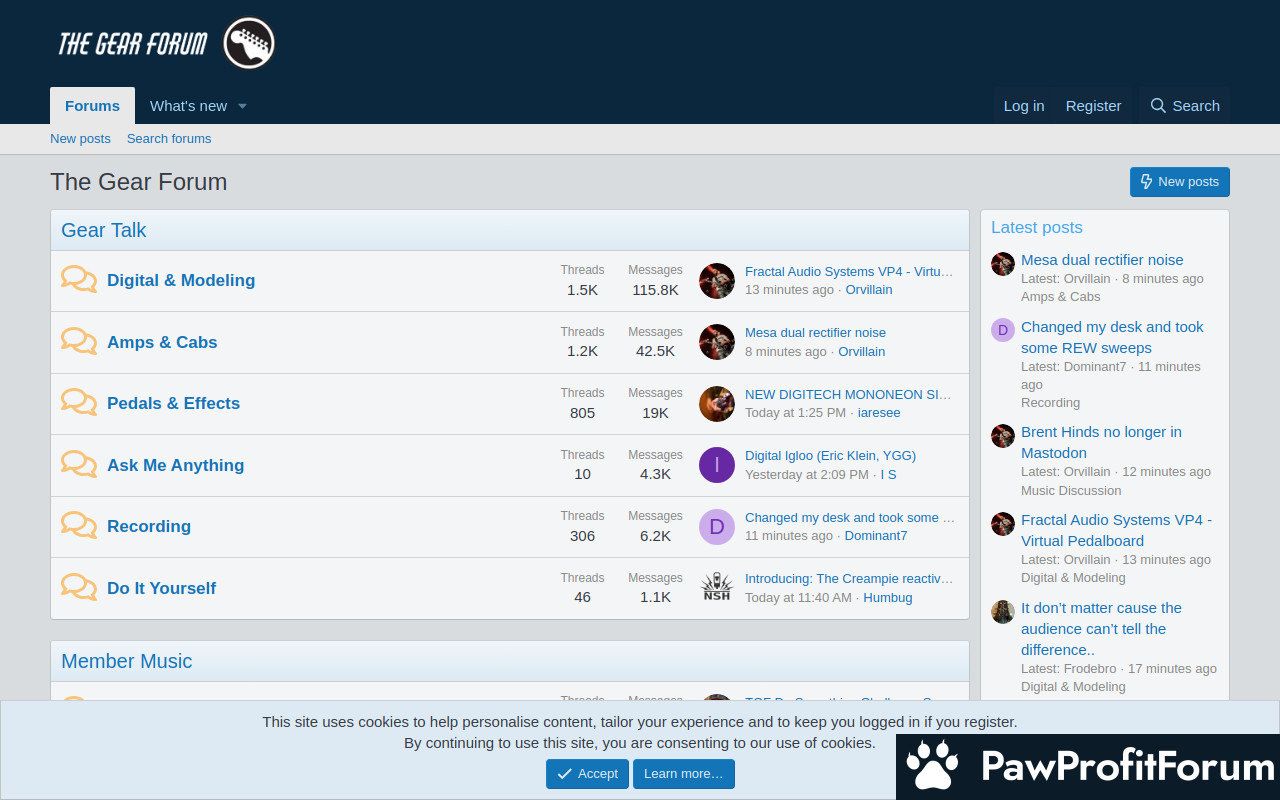
Task: Click the blue New posts button
Action: (x=1179, y=182)
